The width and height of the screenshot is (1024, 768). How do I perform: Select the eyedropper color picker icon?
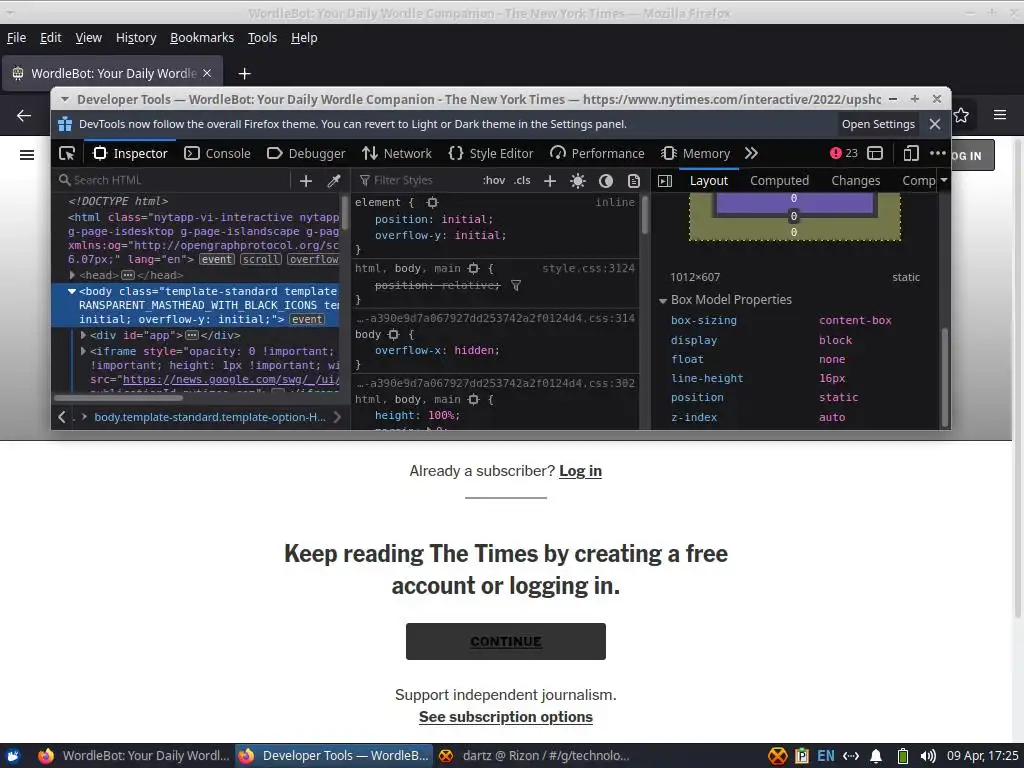334,181
